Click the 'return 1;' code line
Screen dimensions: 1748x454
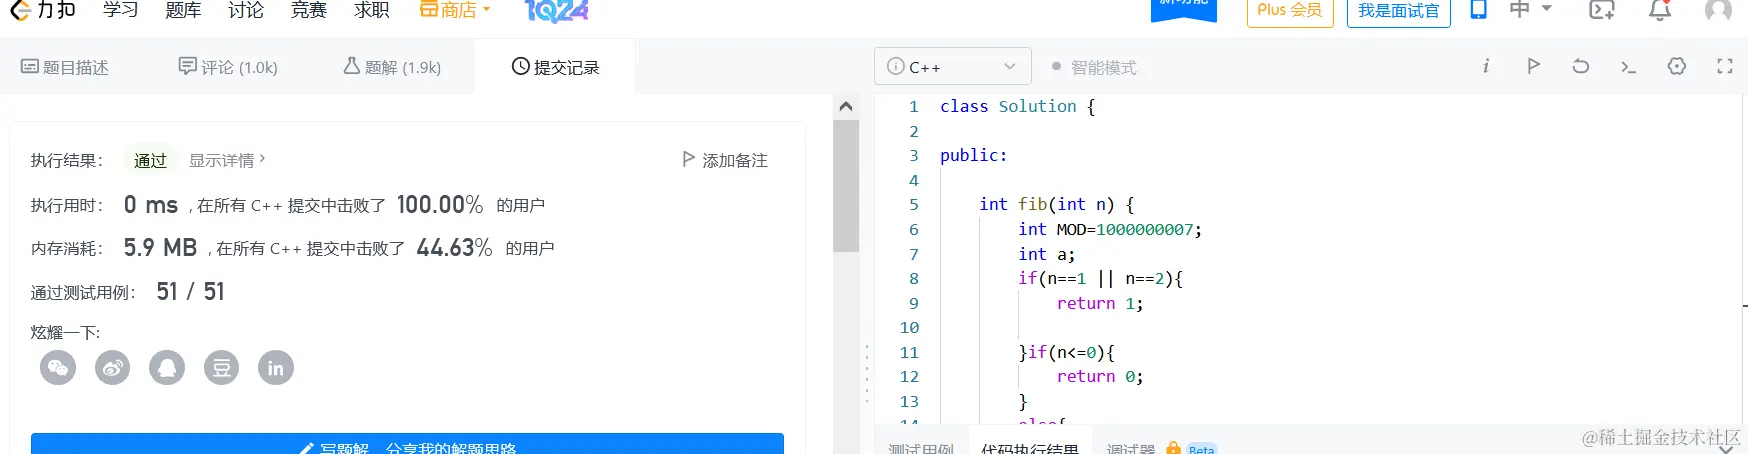1100,303
